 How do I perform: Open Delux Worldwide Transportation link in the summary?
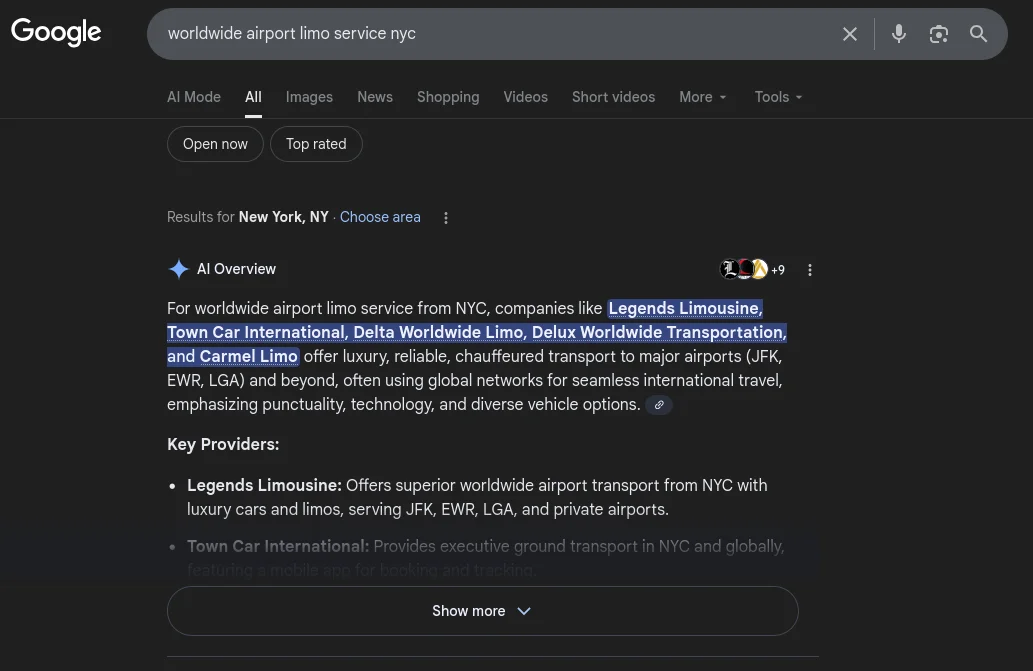[657, 332]
